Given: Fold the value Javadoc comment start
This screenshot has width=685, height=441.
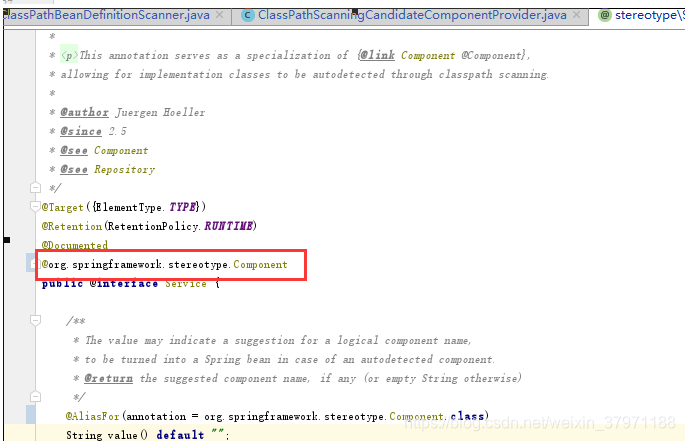Looking at the screenshot, I should pyautogui.click(x=35, y=320).
